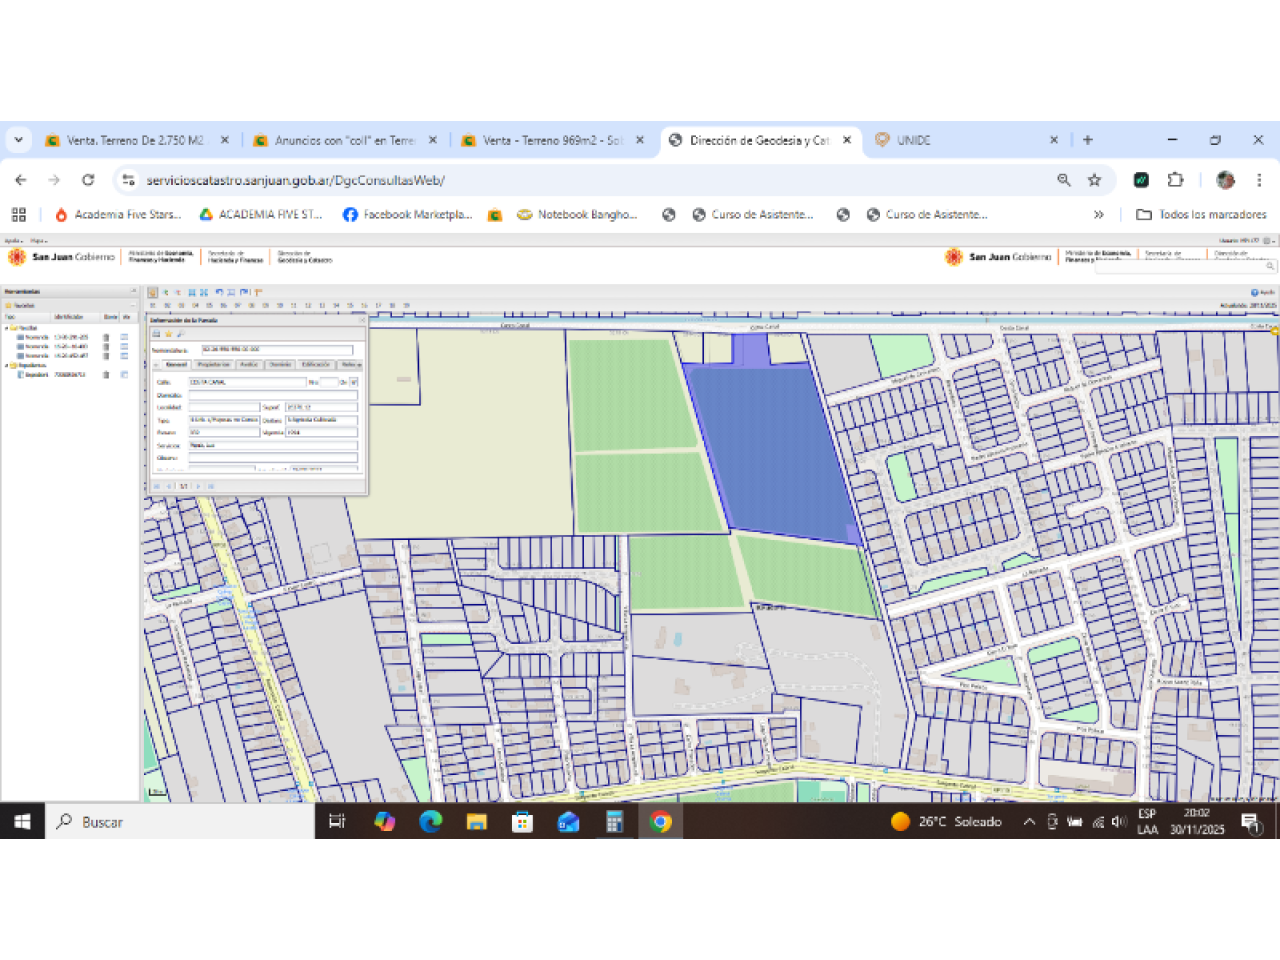Delete first parcel with trash icon
The width and height of the screenshot is (1280, 960).
[x=106, y=338]
